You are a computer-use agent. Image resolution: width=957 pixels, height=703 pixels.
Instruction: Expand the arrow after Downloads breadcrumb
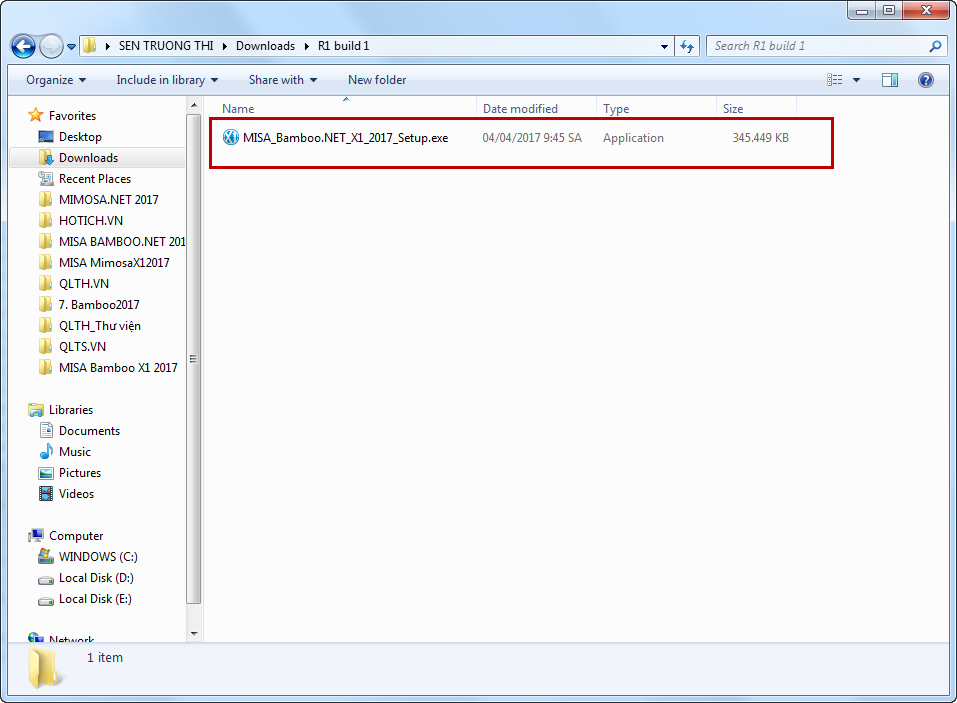[x=306, y=46]
